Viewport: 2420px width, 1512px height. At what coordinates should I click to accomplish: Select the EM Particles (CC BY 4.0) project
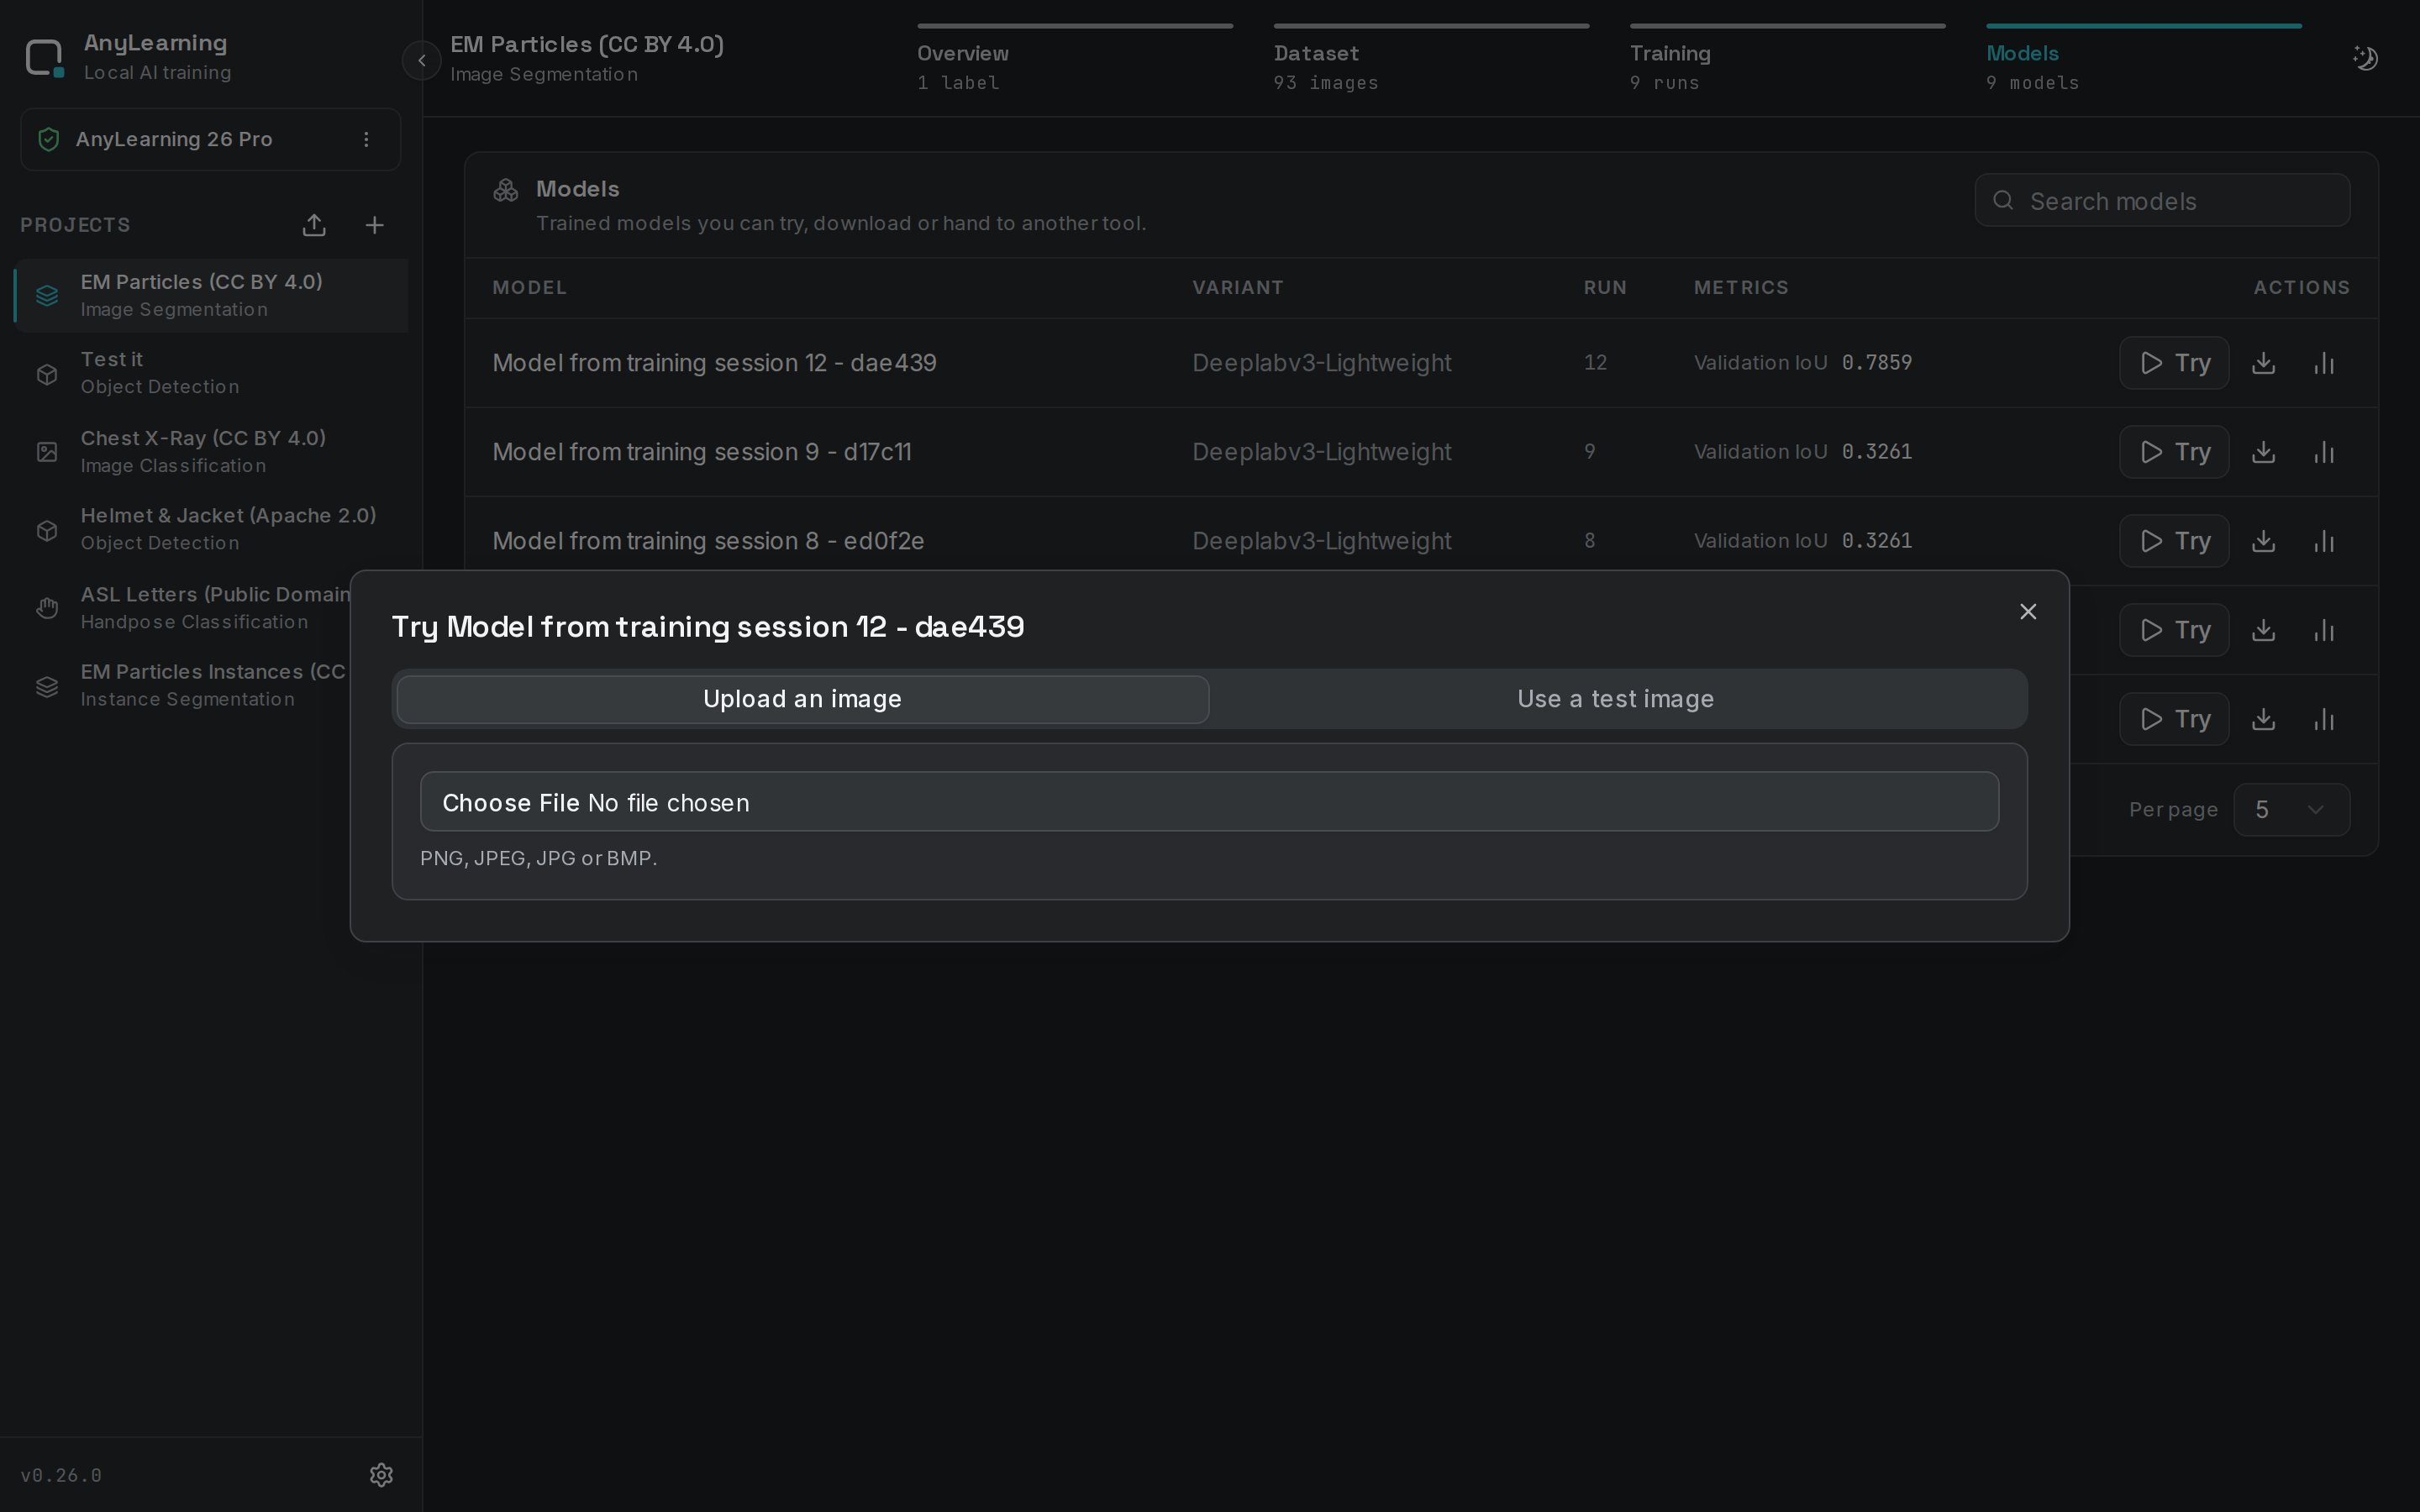[x=211, y=295]
